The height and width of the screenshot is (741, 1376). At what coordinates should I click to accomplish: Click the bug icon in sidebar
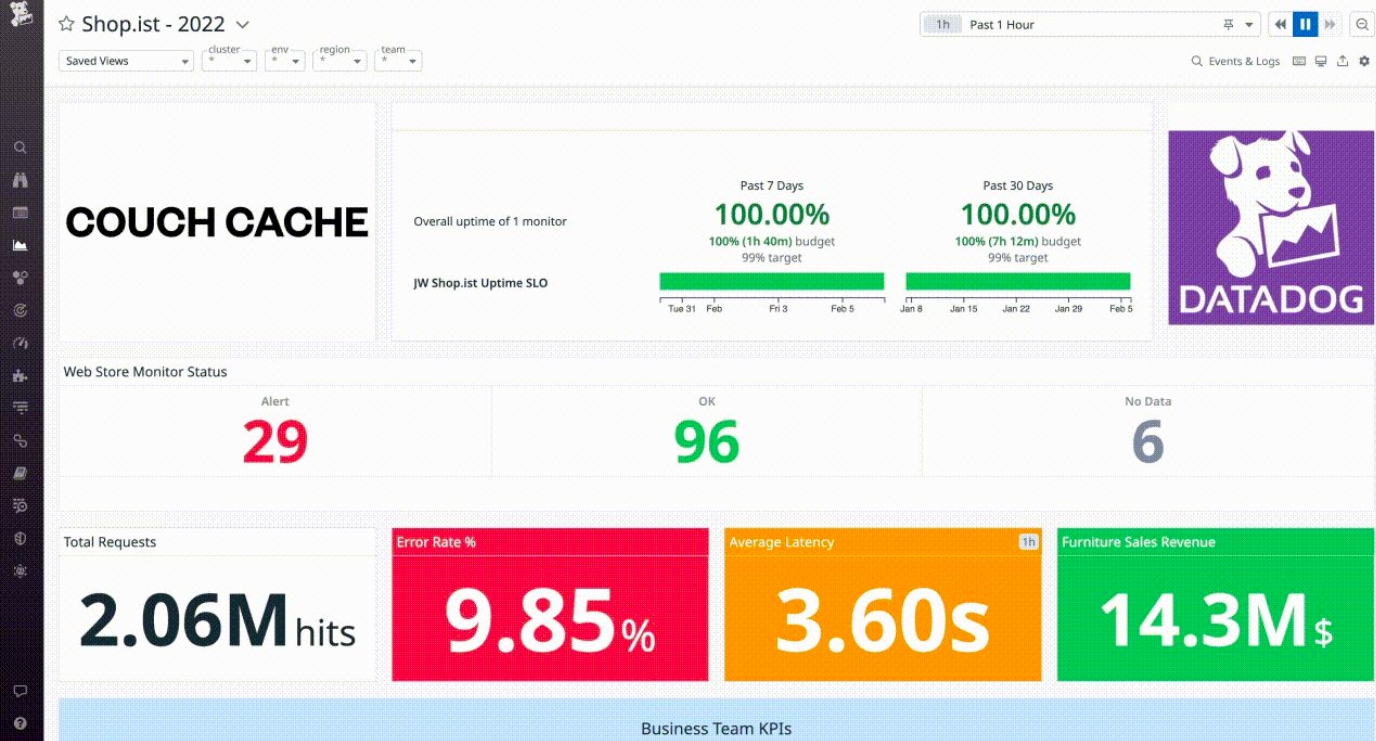[x=20, y=571]
